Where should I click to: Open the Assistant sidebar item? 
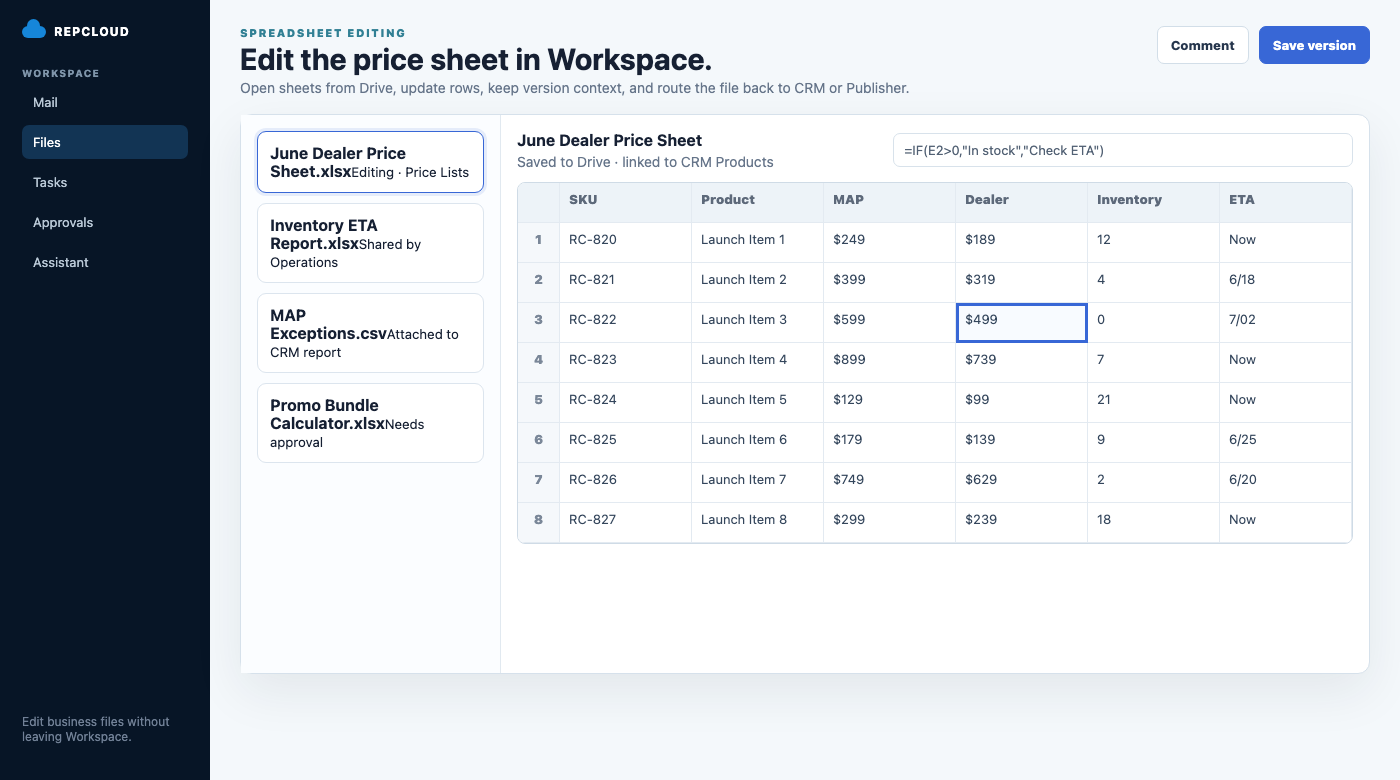tap(105, 262)
